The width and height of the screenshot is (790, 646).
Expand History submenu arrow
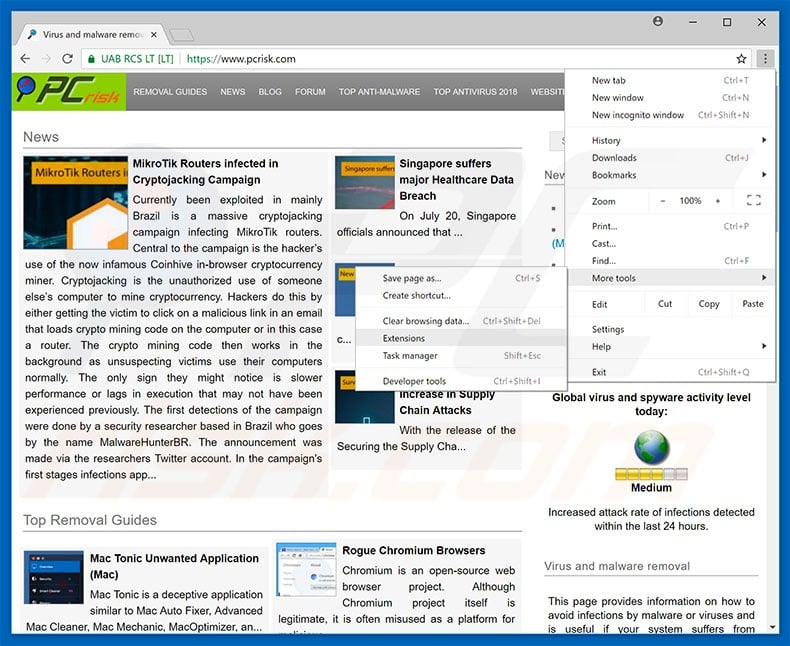[764, 140]
